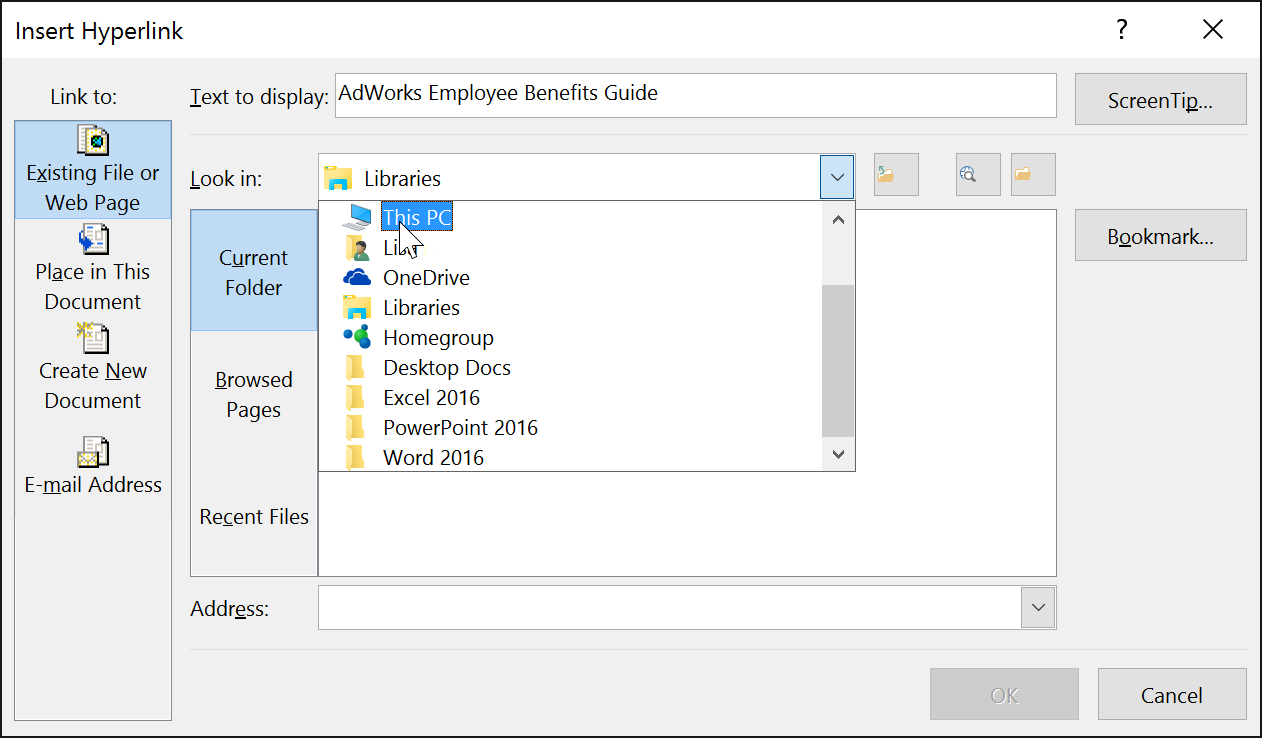Select This PC from the list
1262x738 pixels.
pos(416,217)
